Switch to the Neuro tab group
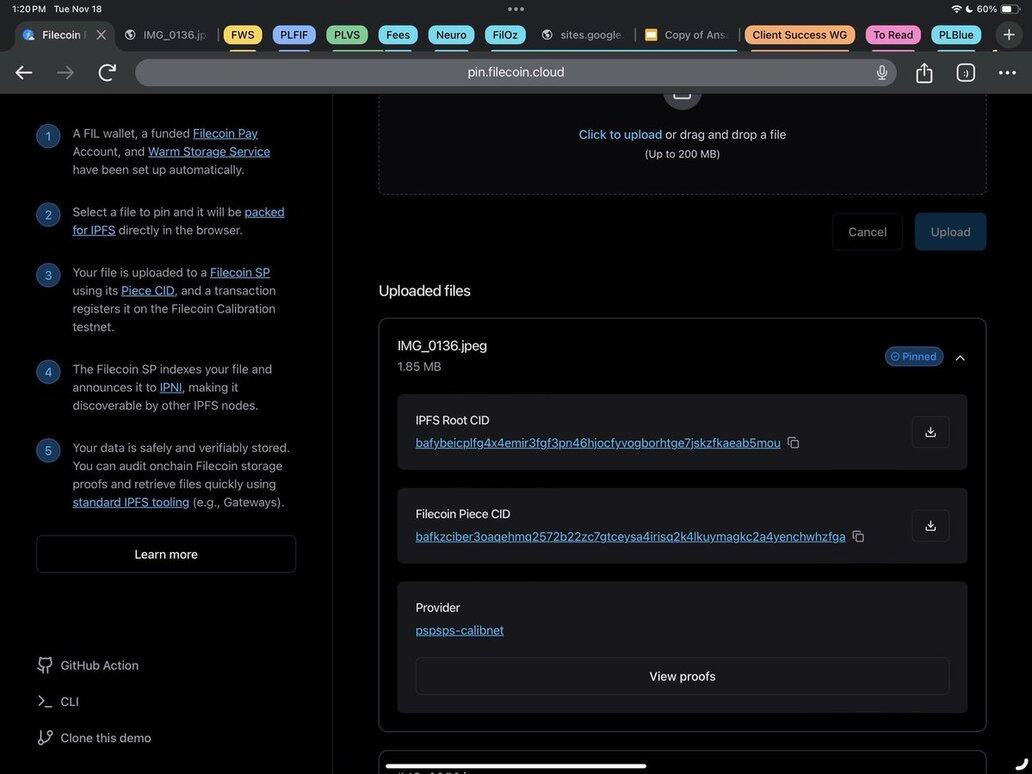The height and width of the screenshot is (774, 1032). click(451, 35)
